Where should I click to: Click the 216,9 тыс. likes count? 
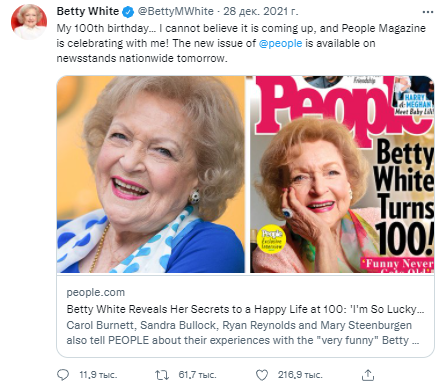[300, 375]
